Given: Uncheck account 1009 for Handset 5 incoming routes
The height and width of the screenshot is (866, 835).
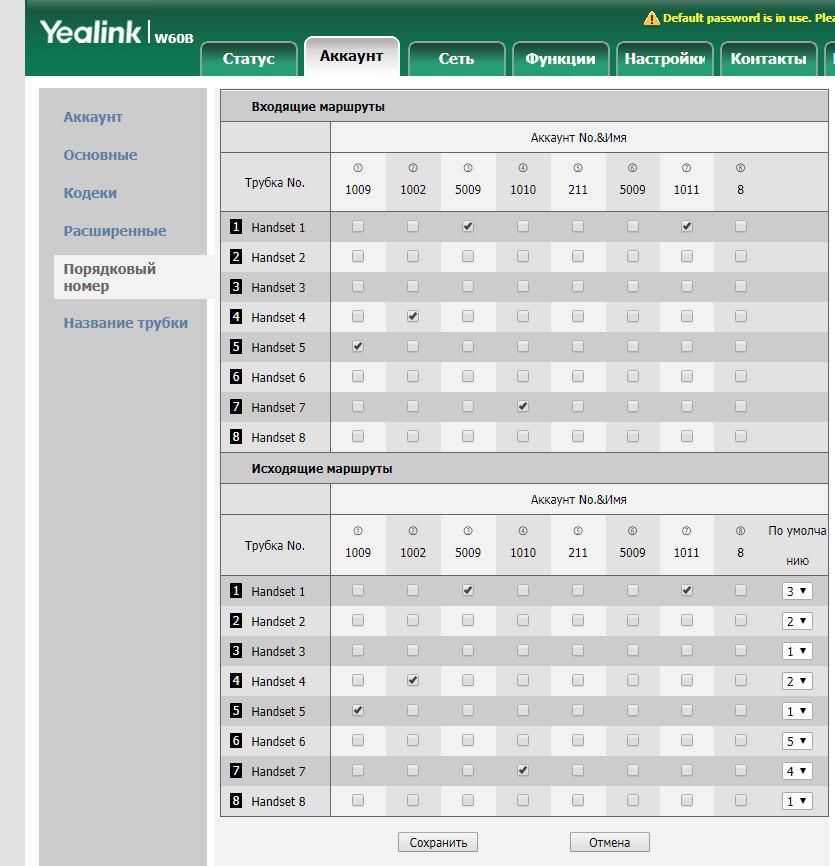Looking at the screenshot, I should [x=358, y=346].
